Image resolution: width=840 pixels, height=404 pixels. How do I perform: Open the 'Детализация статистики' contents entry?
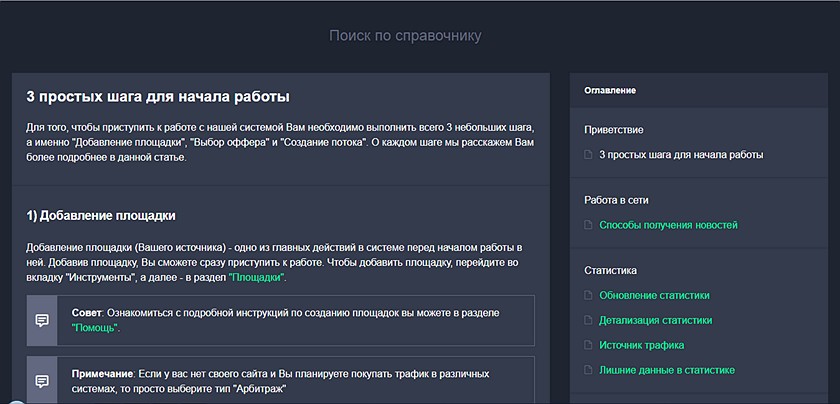pyautogui.click(x=656, y=320)
